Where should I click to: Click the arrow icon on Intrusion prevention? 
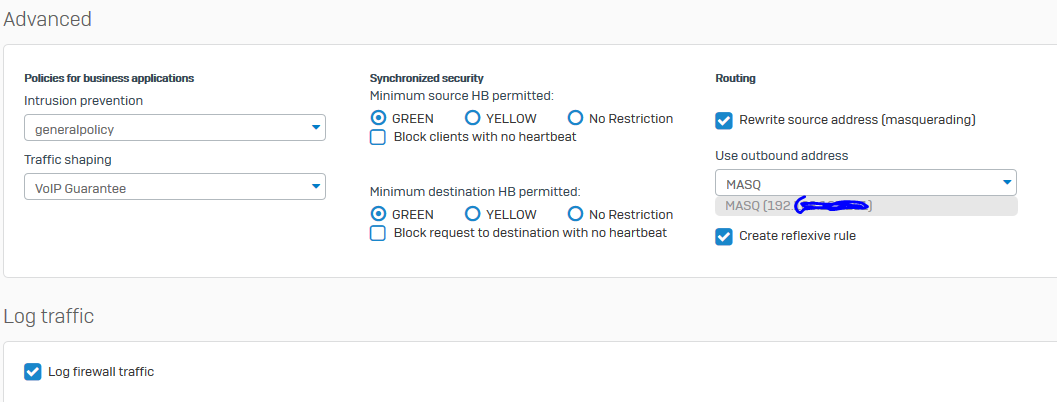pos(316,129)
